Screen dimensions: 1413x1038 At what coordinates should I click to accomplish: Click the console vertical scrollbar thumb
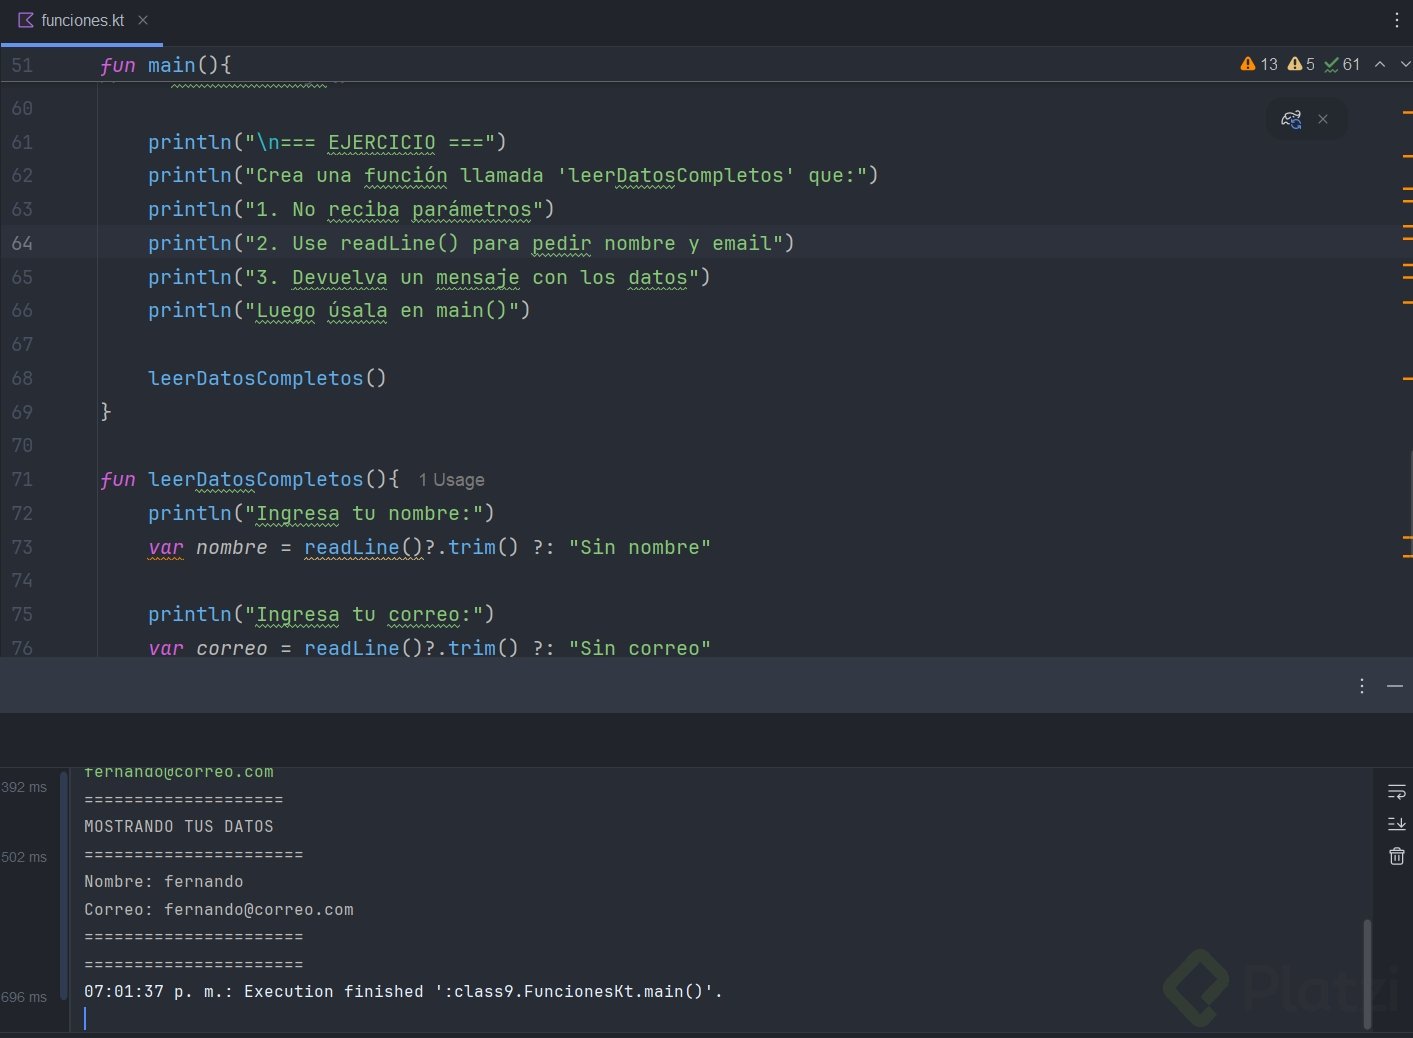point(1367,972)
